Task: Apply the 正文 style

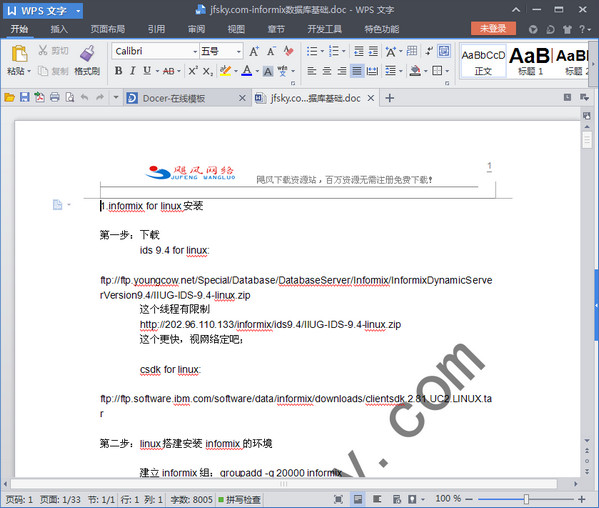Action: click(x=483, y=61)
